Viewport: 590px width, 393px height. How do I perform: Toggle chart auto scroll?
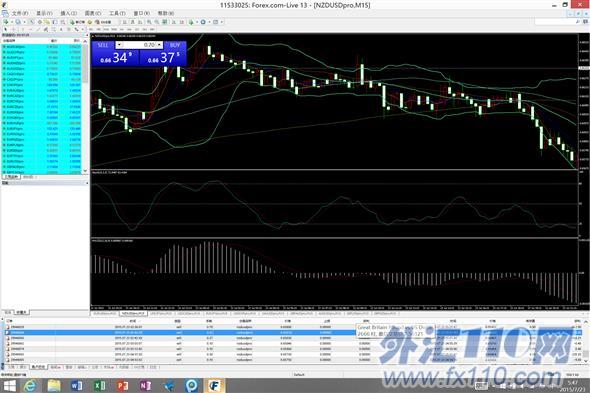coord(173,22)
